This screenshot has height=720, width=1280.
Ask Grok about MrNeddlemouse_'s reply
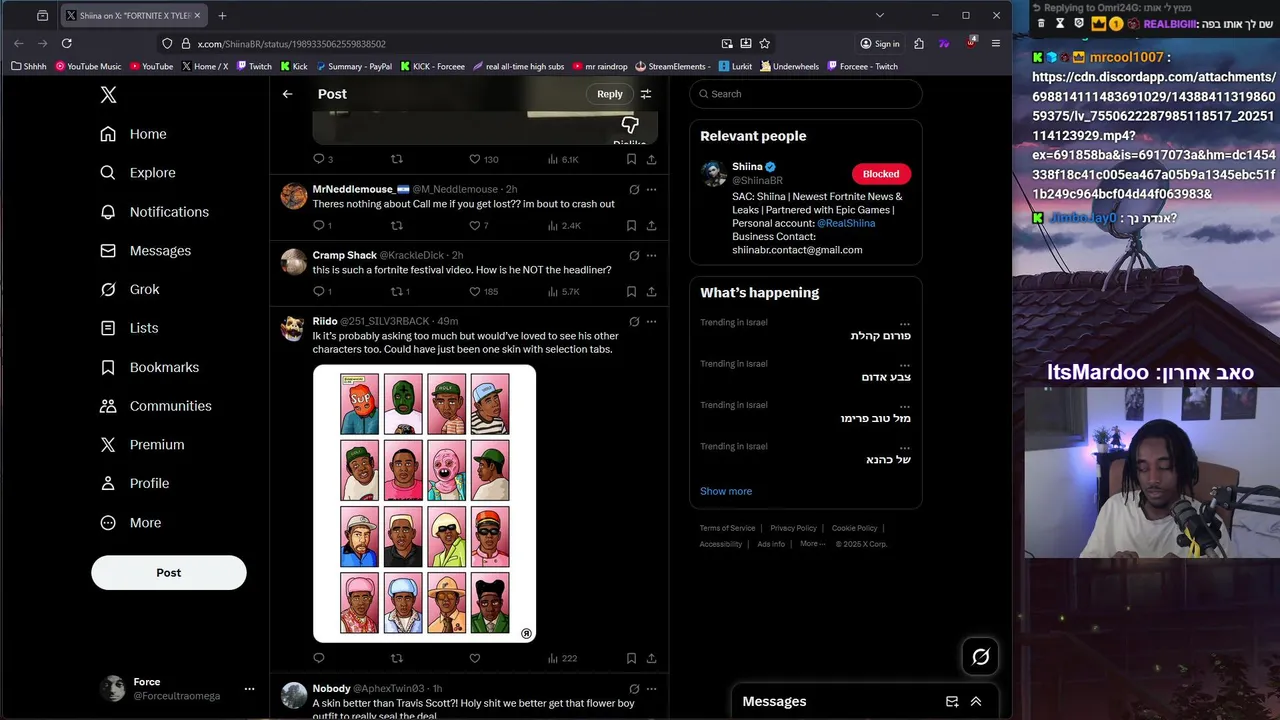(634, 189)
